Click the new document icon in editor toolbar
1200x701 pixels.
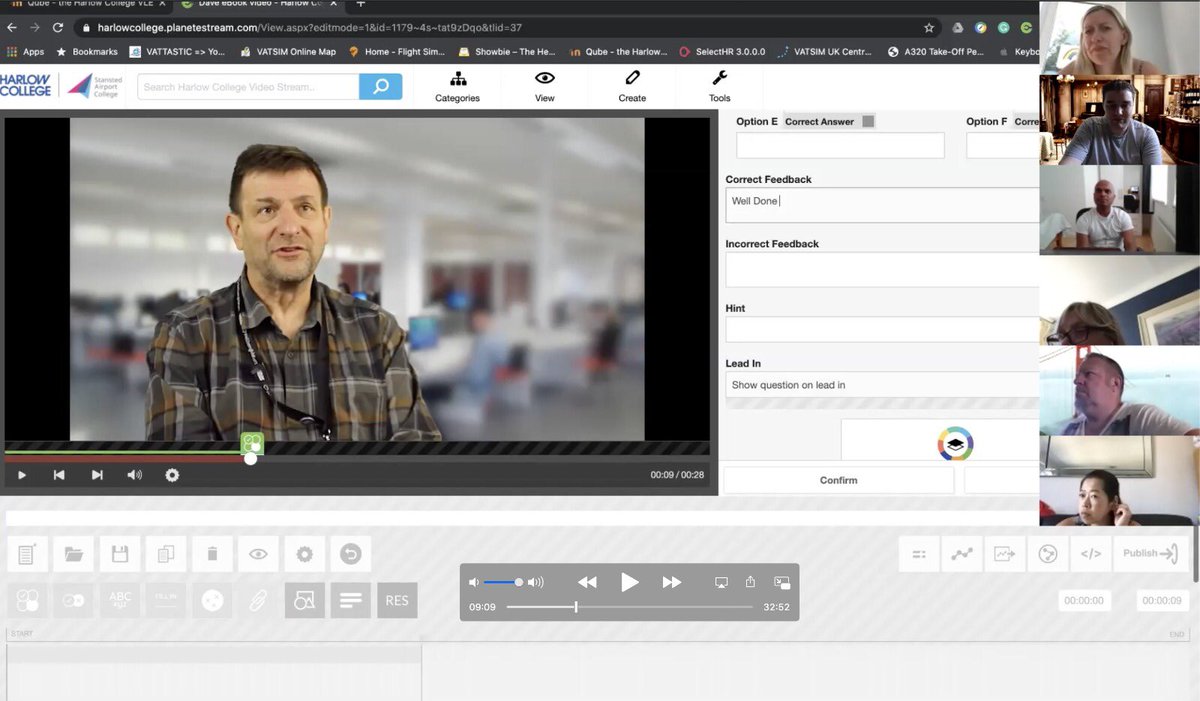[x=28, y=554]
